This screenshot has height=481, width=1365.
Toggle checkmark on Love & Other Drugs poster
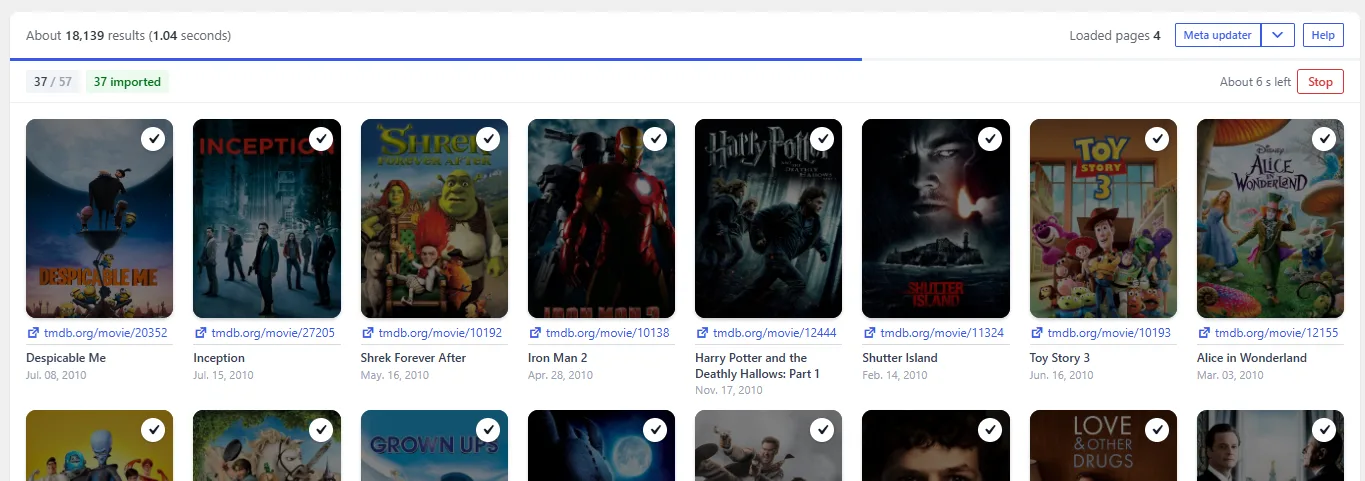[1157, 430]
